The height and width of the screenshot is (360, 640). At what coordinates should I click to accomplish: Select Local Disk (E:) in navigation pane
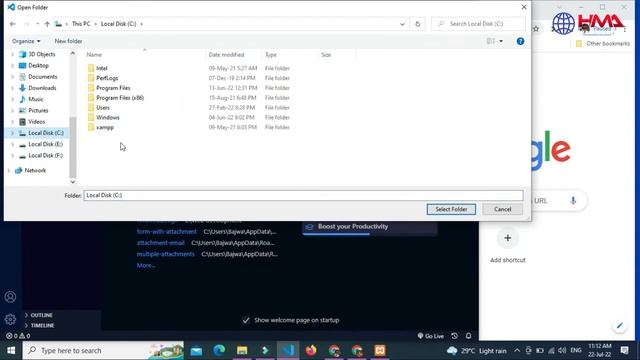(45, 144)
